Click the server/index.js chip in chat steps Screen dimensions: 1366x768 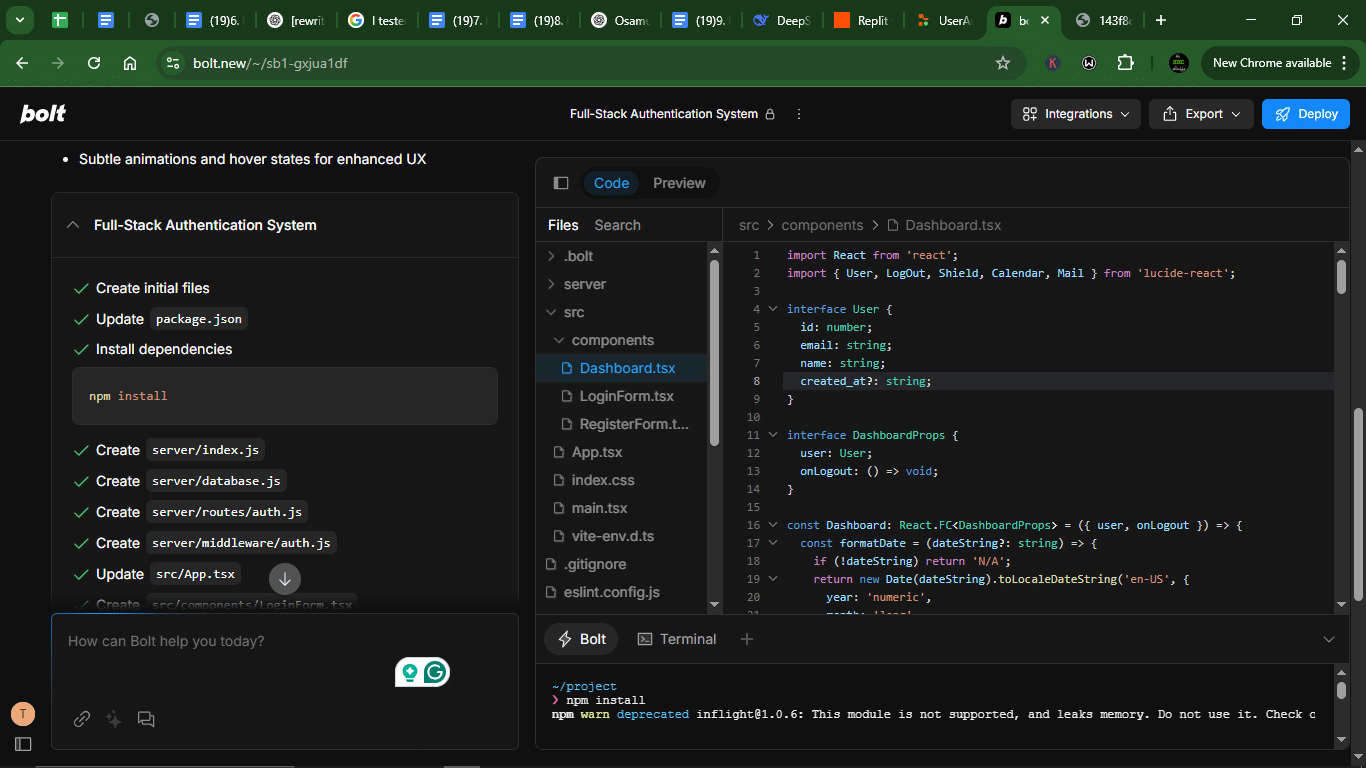(205, 450)
